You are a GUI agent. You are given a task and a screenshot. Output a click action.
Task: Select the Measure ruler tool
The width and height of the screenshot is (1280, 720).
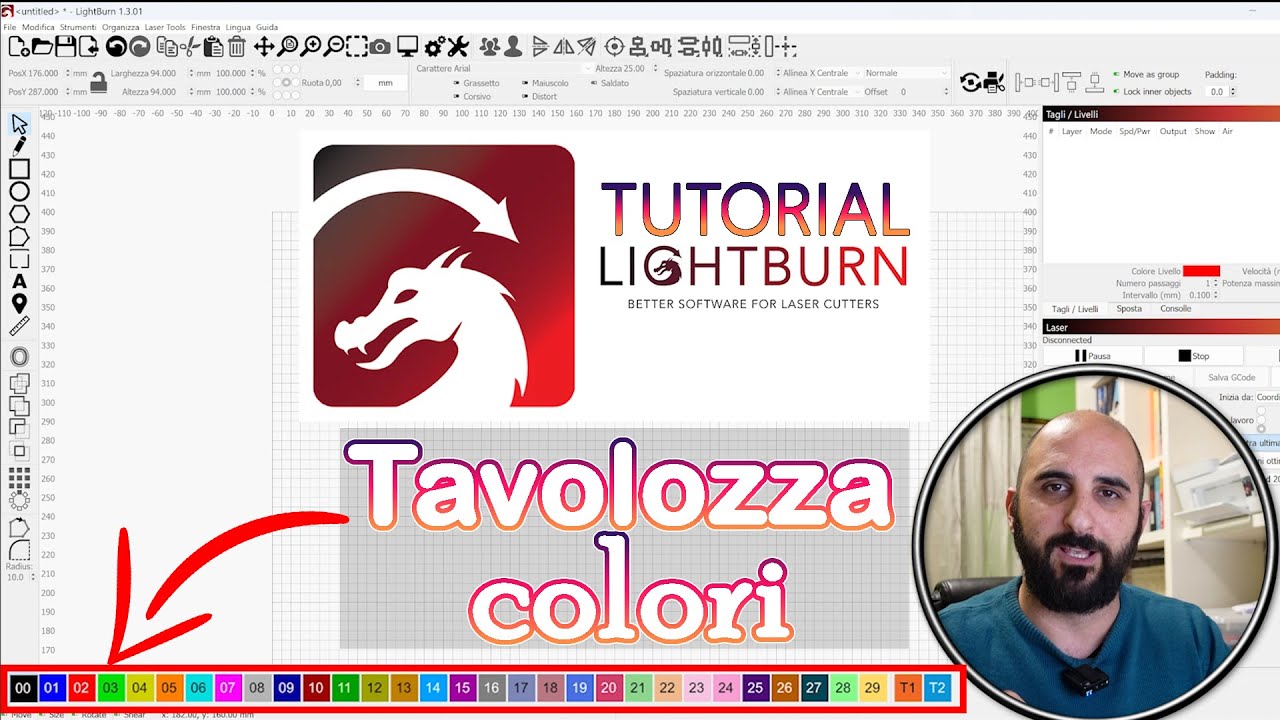coord(19,326)
